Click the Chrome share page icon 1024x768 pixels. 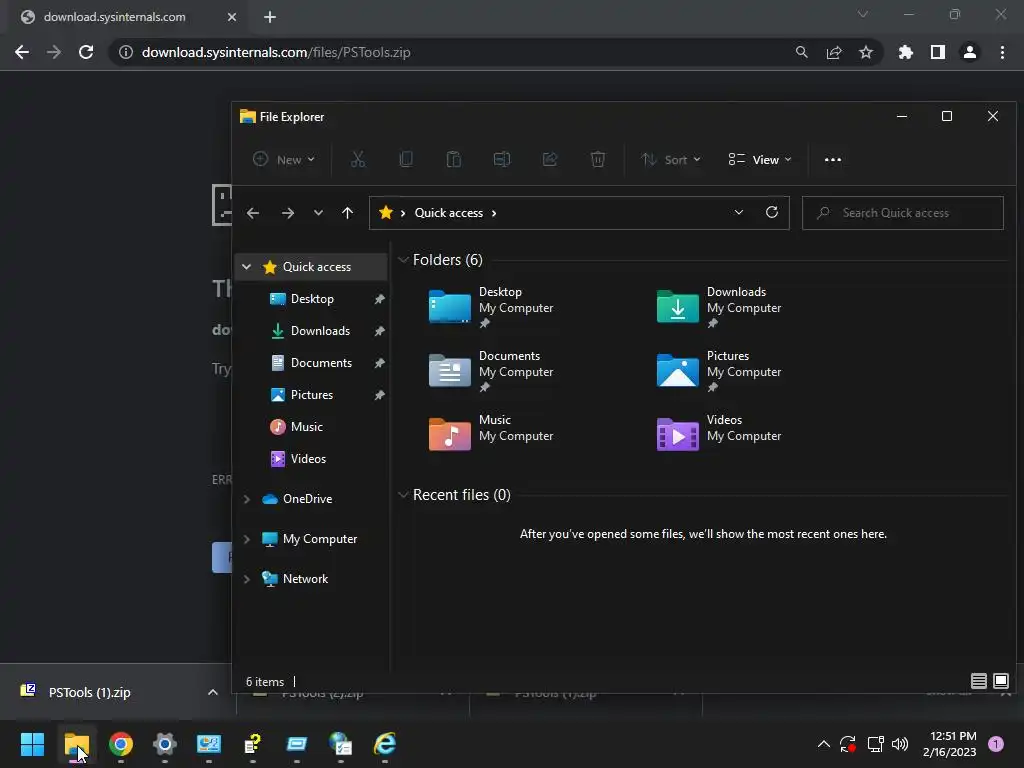(x=834, y=52)
